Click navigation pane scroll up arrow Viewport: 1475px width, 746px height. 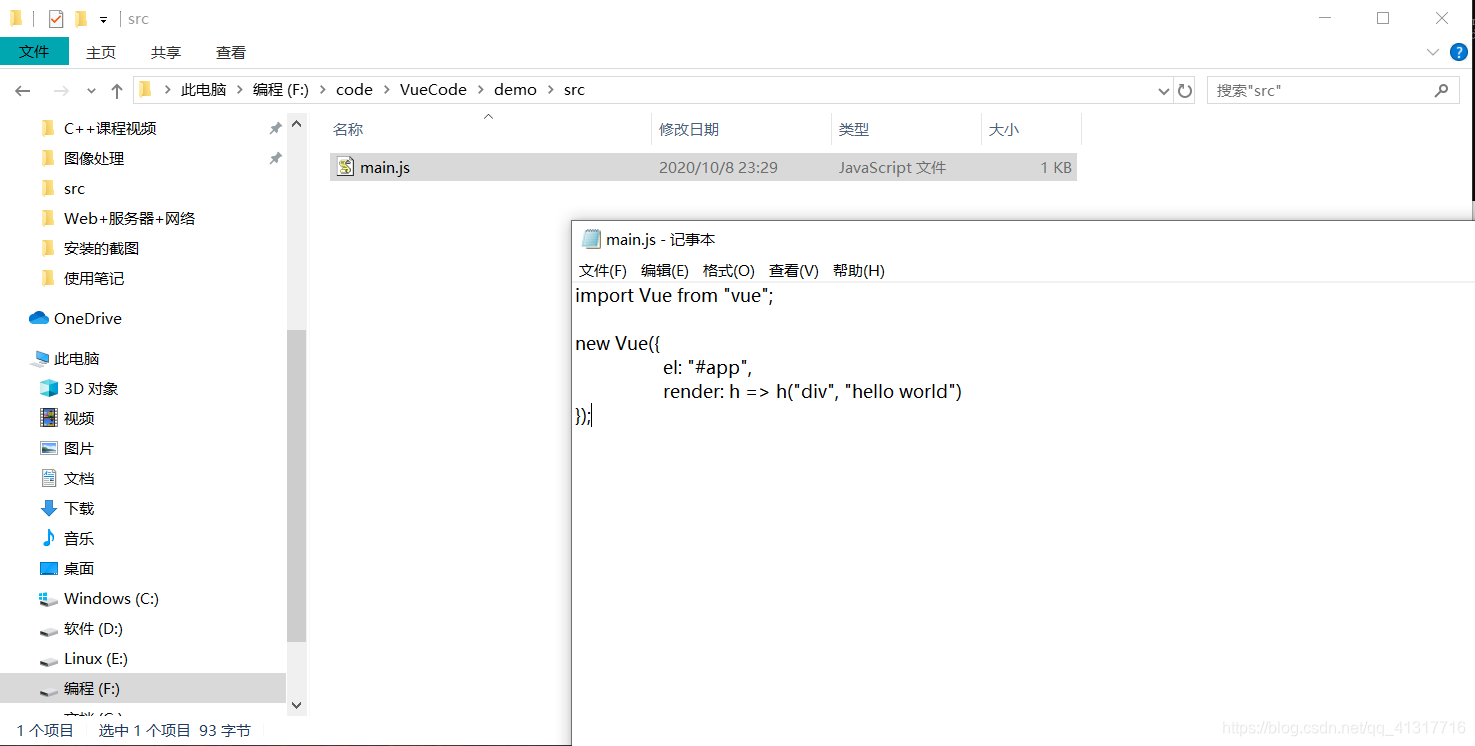tap(296, 123)
